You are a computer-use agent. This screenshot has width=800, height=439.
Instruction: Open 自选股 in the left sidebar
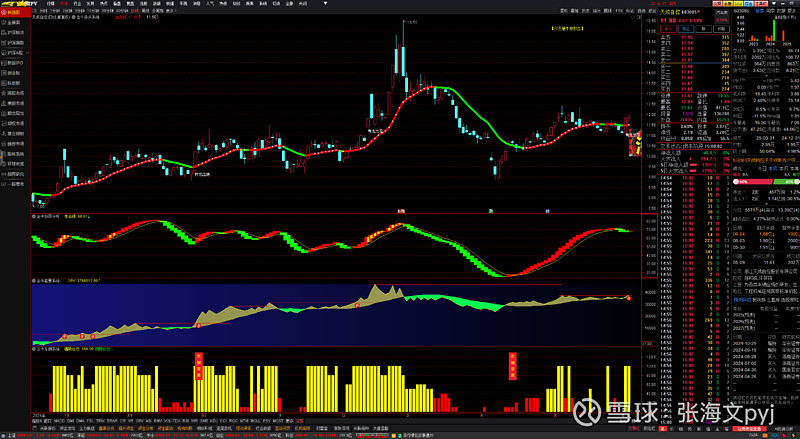[x=15, y=11]
